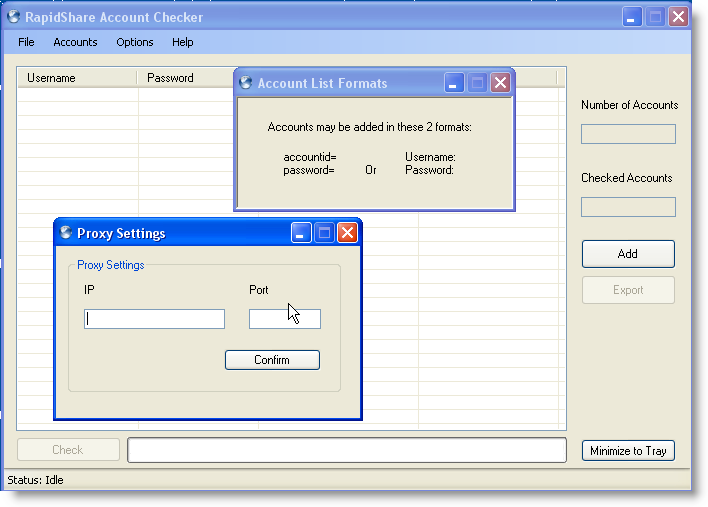Click the 'Number of Accounts' label
The height and width of the screenshot is (507, 708).
click(629, 105)
